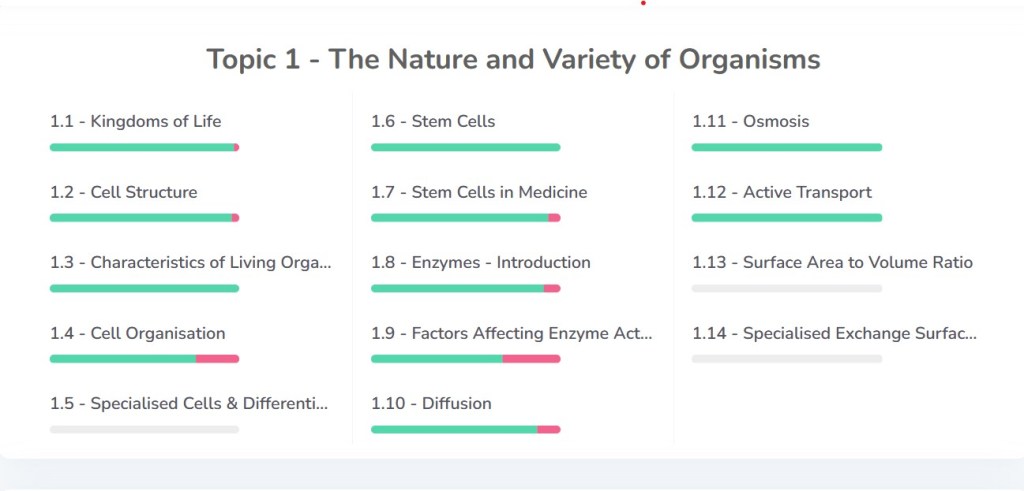Go to 1.4 Cell Organisation
Image resolution: width=1024 pixels, height=491 pixels.
[138, 334]
